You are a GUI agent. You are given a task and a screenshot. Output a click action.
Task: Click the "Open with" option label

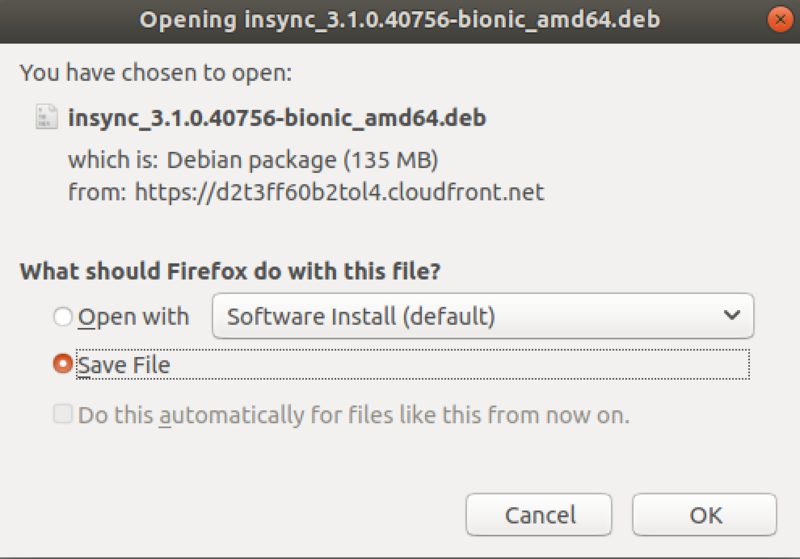click(x=134, y=317)
